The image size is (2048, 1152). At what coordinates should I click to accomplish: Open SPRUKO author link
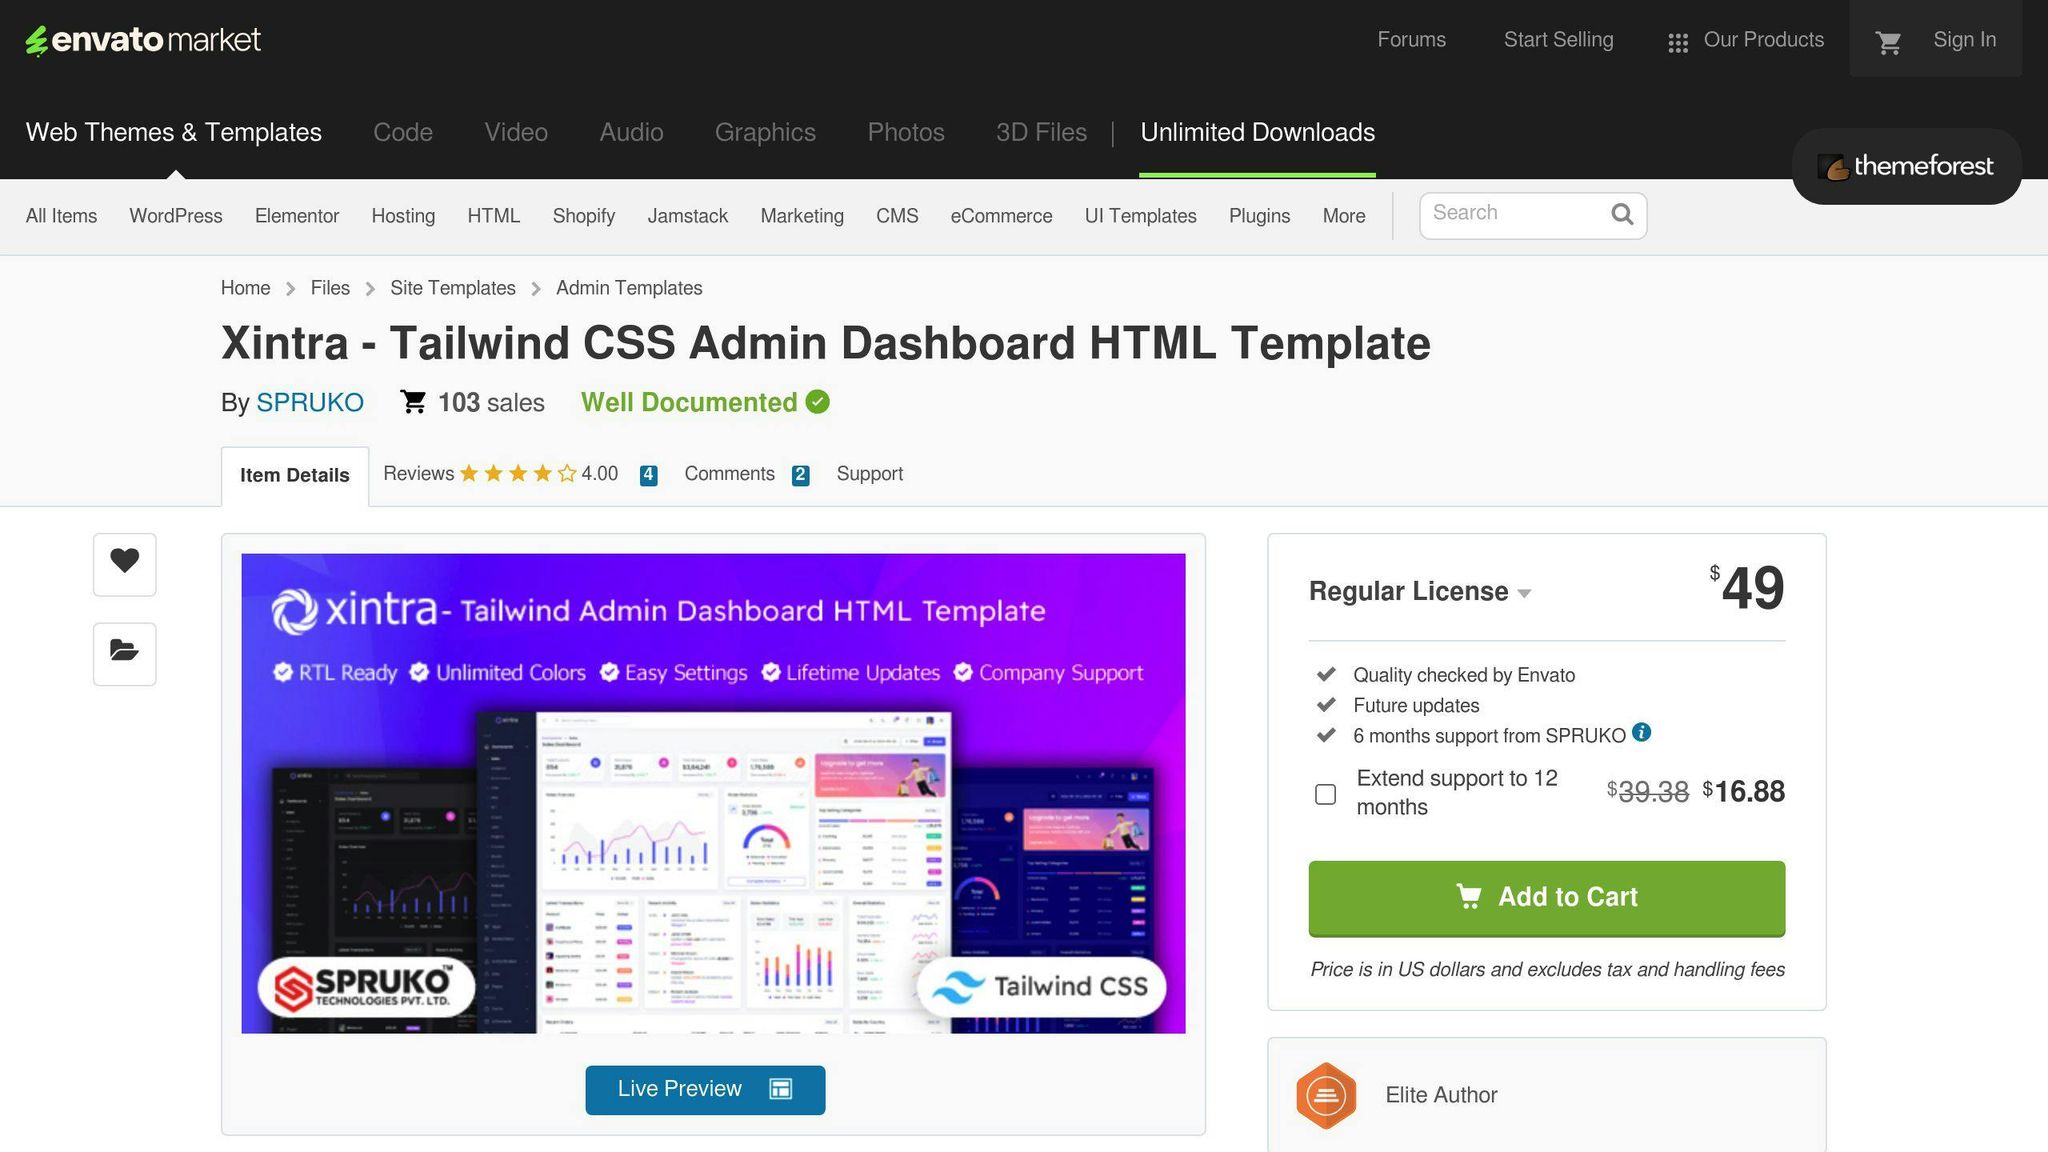[x=310, y=402]
